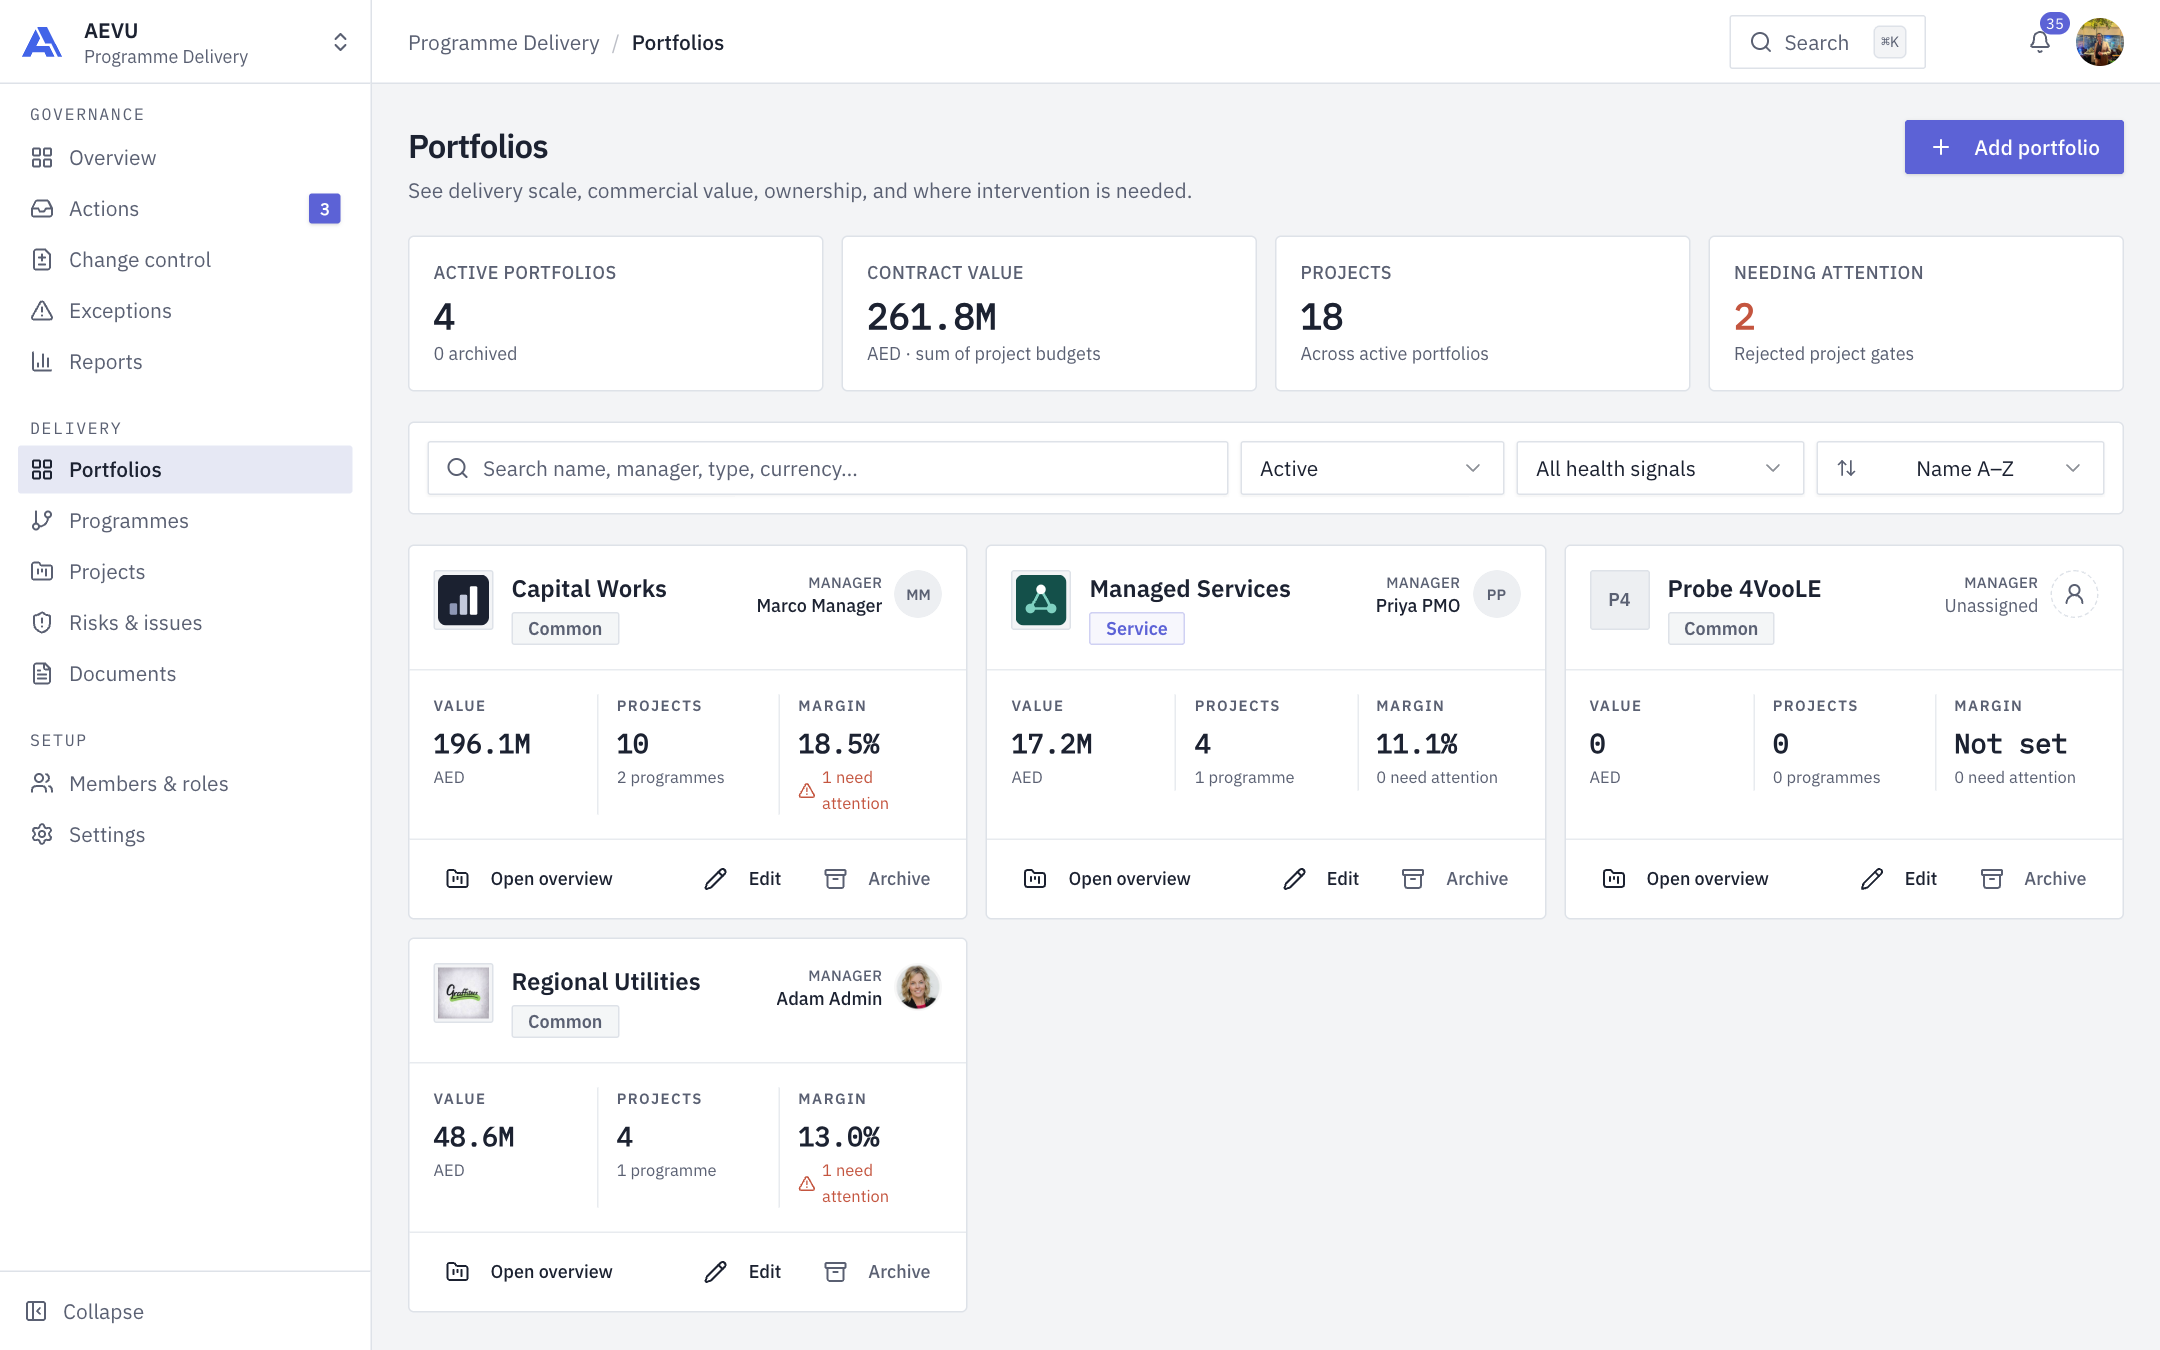The width and height of the screenshot is (2160, 1350).
Task: Open overview of Capital Works
Action: click(x=529, y=879)
